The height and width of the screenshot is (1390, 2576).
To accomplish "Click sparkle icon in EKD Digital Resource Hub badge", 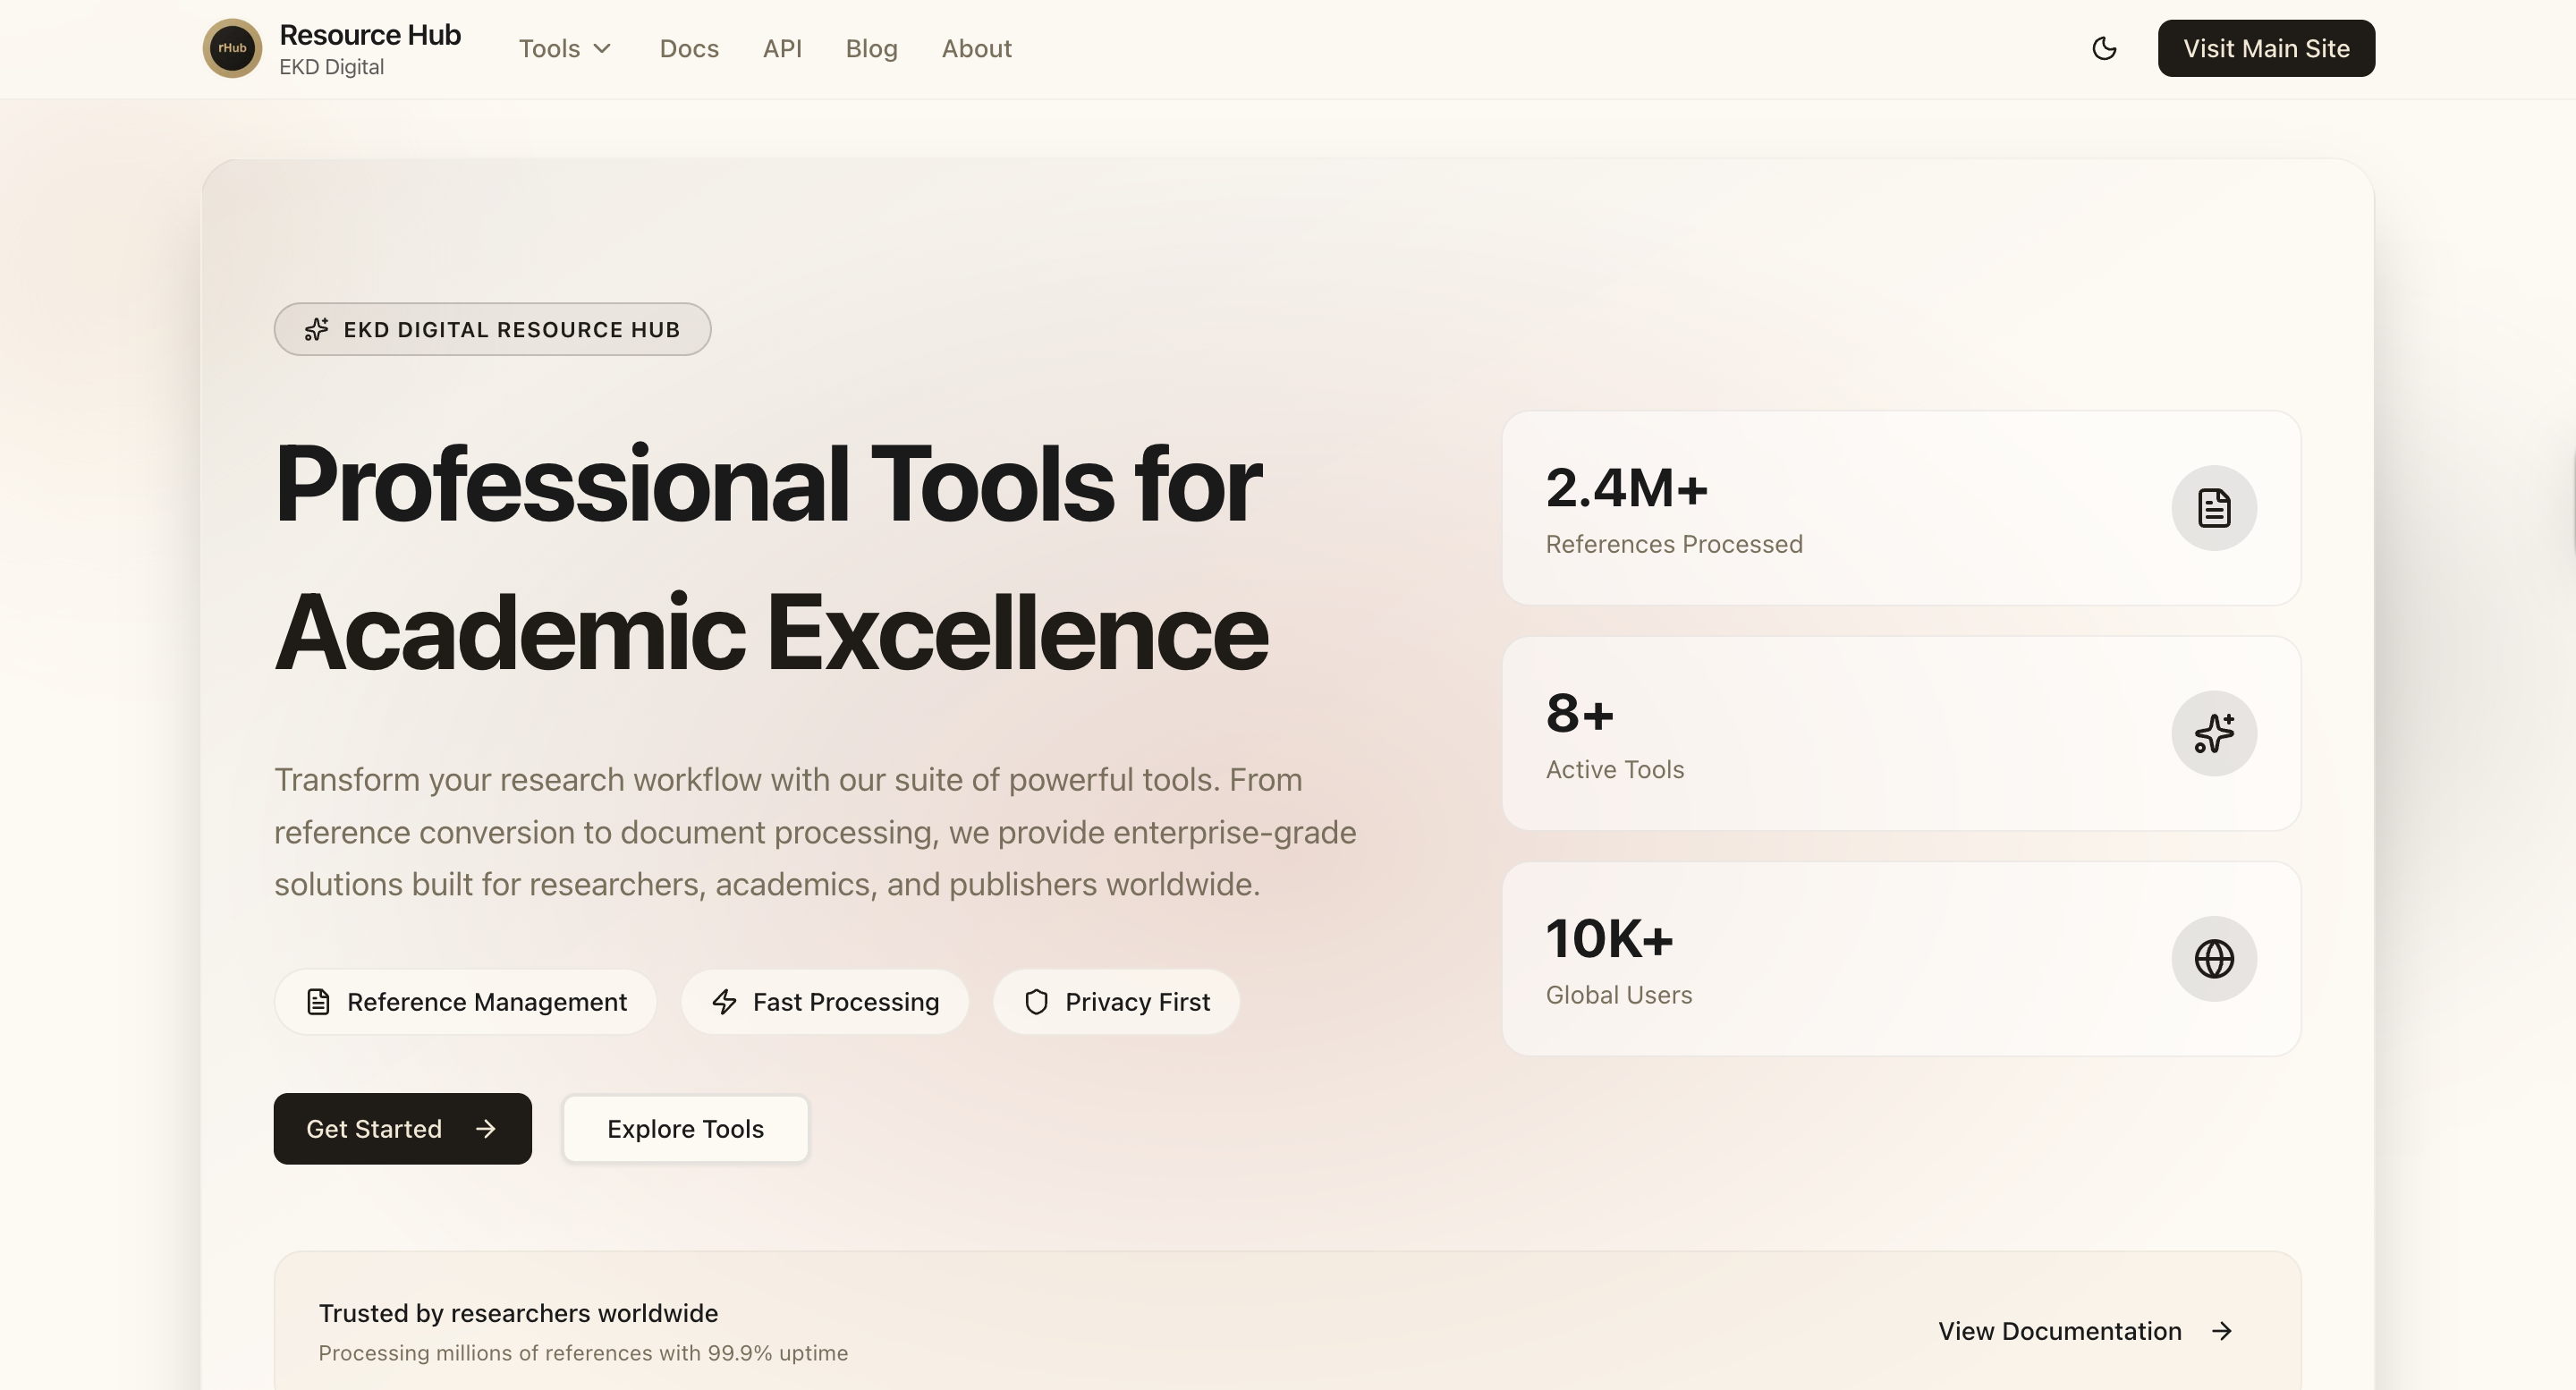I will coord(316,329).
